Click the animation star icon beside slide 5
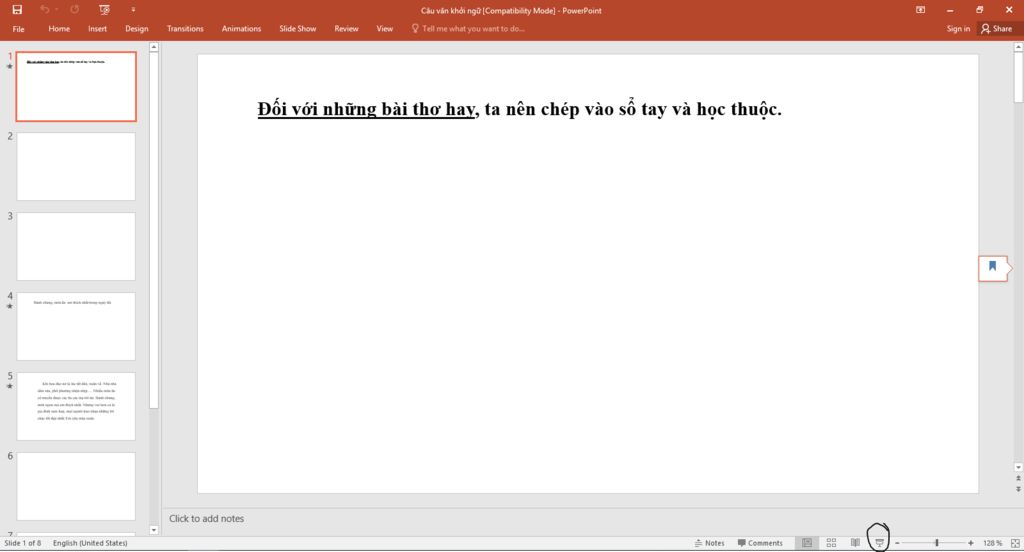 coord(9,387)
